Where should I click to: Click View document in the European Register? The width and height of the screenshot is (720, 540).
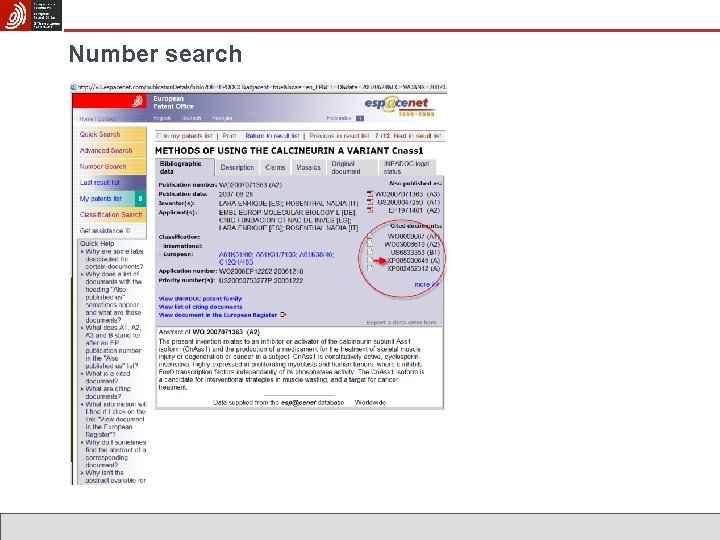218,315
